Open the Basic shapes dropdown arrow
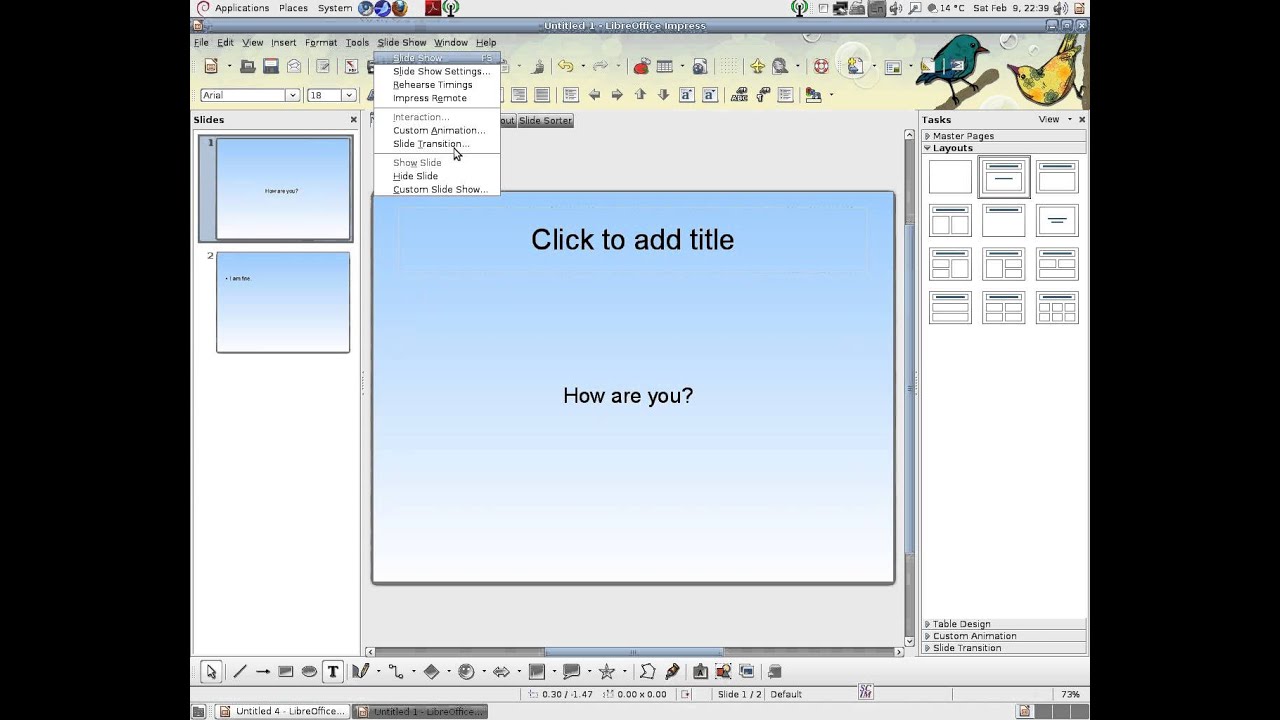Screen dimensions: 1280x720 tap(448, 672)
